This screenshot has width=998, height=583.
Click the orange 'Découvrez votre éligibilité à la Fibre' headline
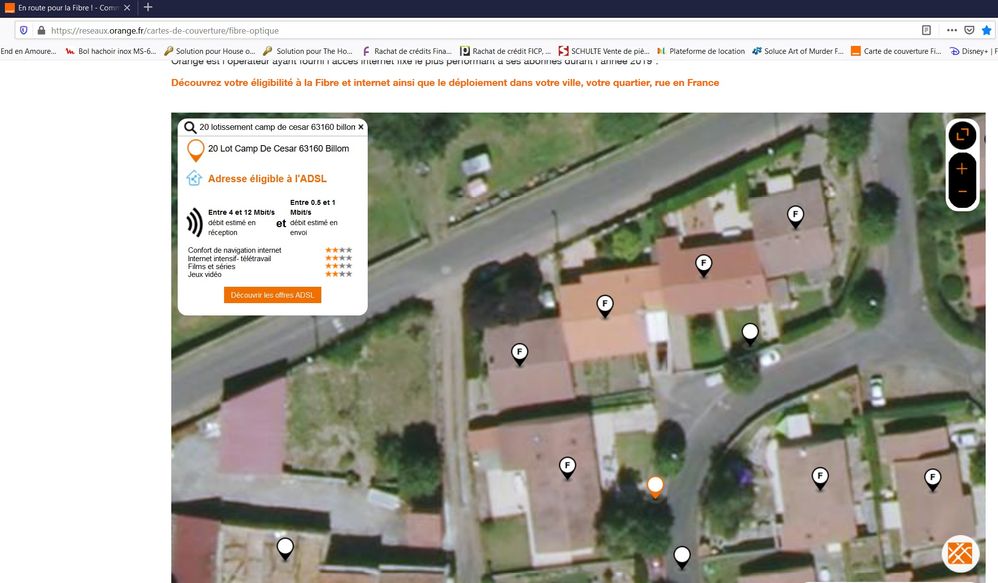click(x=445, y=83)
